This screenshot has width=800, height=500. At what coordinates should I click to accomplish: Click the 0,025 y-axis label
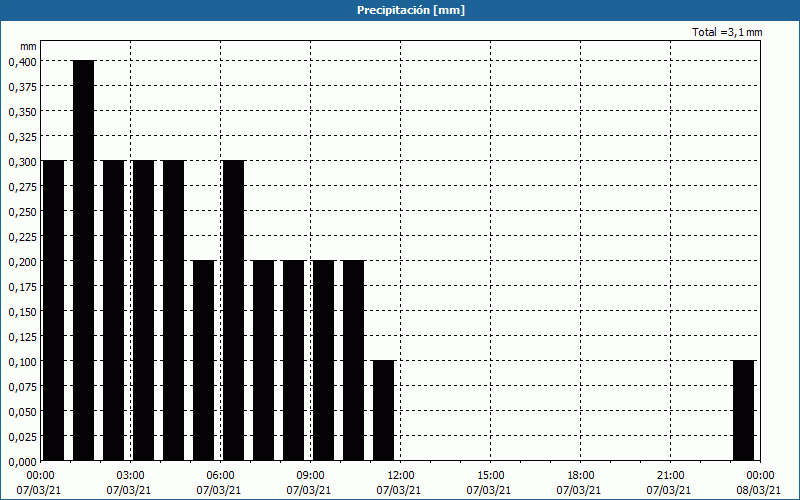(22, 437)
